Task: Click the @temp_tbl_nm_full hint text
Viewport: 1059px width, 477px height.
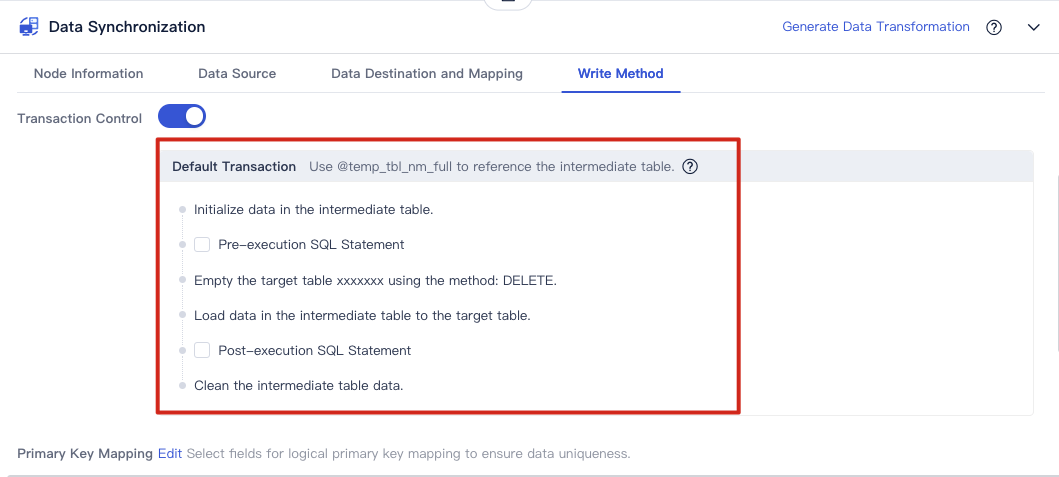Action: 492,166
